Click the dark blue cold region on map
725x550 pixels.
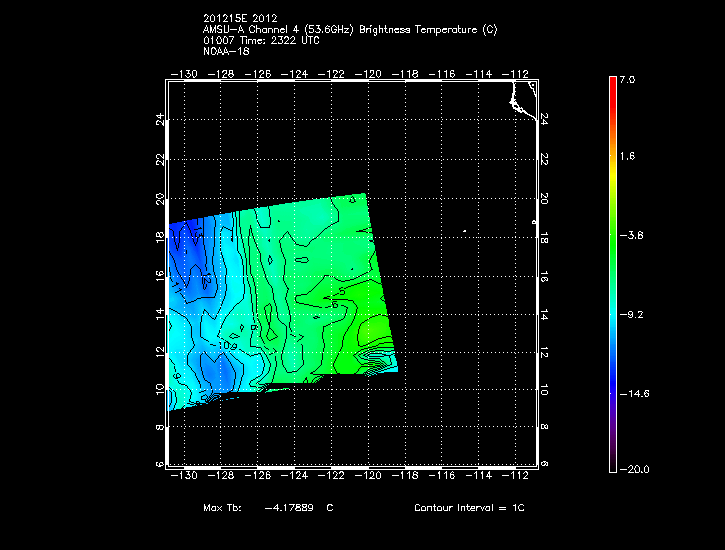(187, 240)
